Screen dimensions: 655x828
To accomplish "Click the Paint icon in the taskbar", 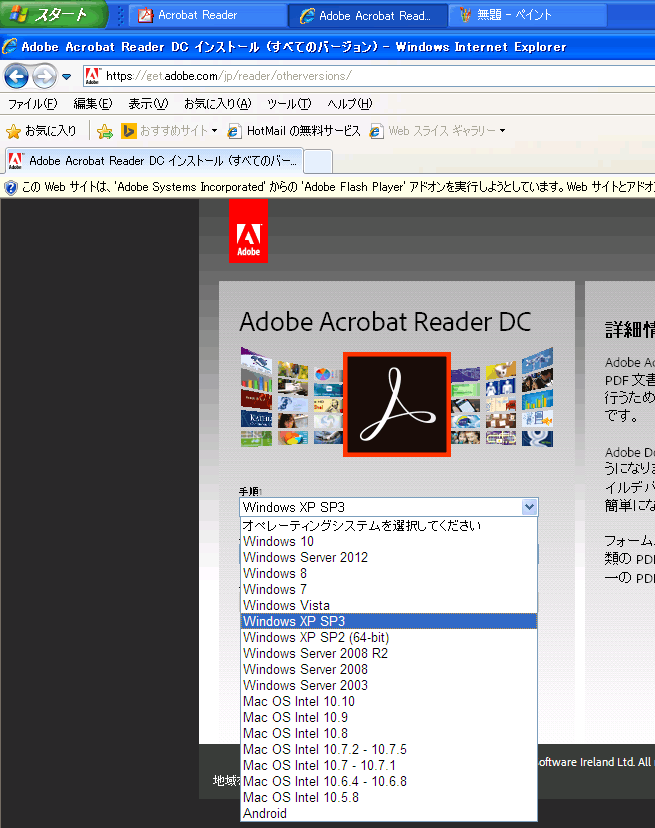I will coord(465,15).
